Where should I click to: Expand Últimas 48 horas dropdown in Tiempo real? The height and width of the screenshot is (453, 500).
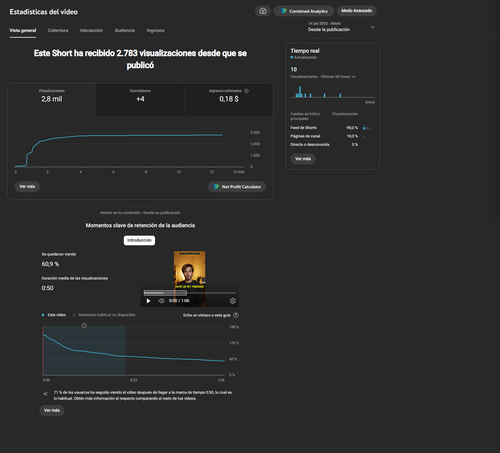(323, 77)
